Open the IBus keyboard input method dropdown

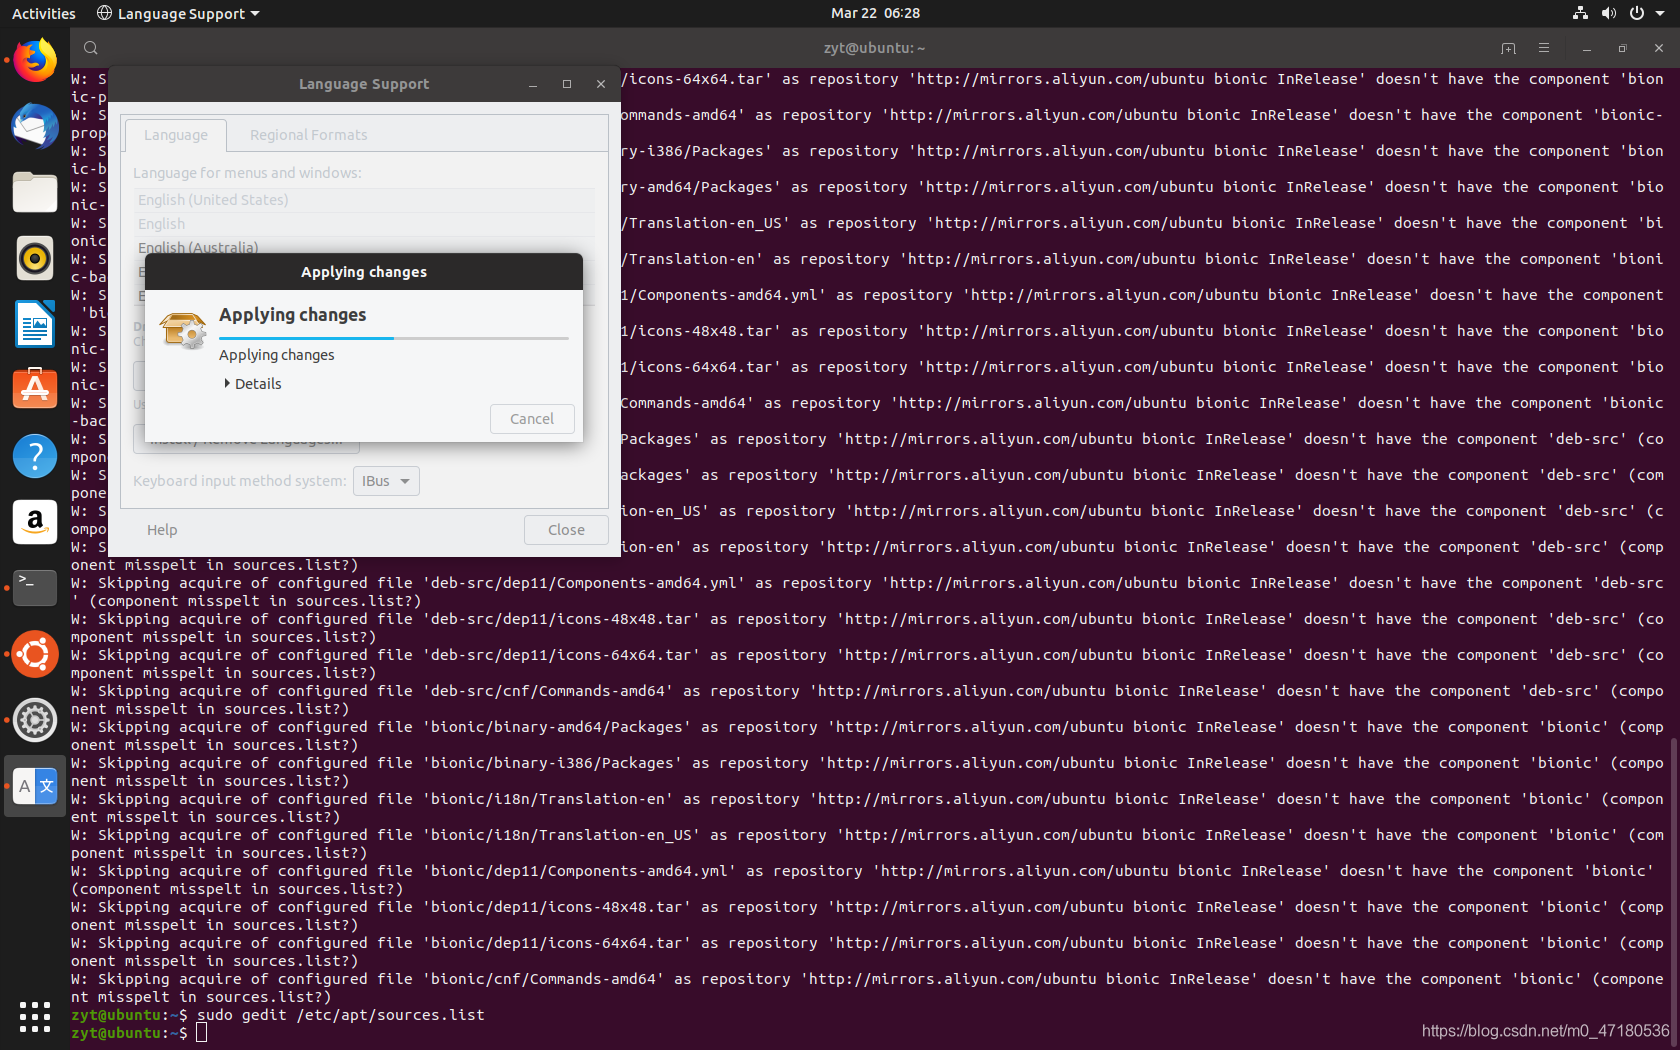click(386, 481)
